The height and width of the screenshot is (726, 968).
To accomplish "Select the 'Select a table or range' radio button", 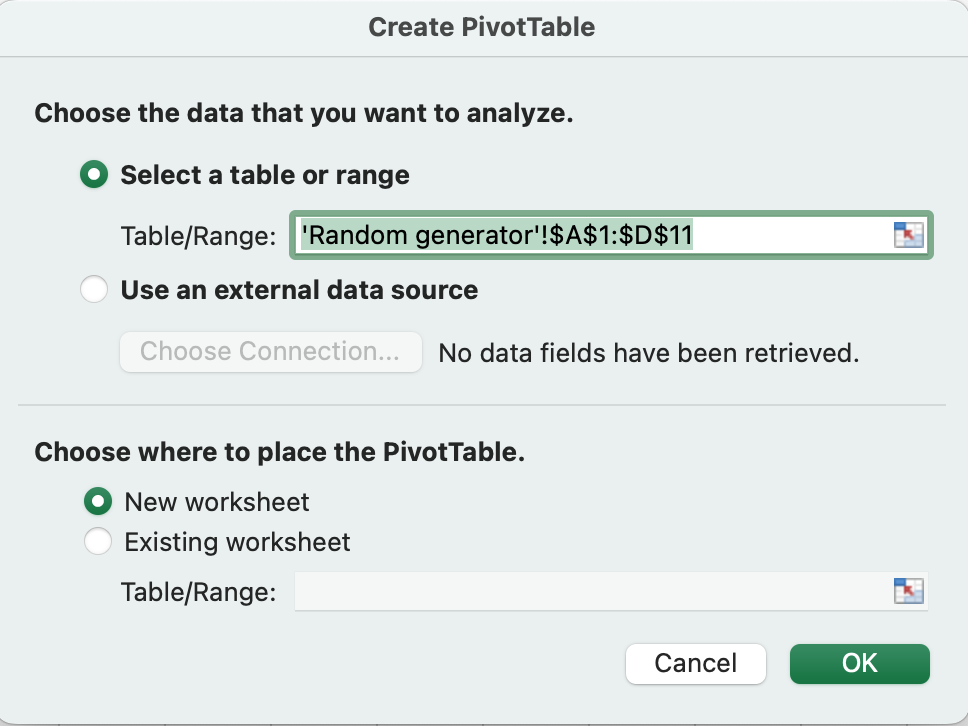I will point(93,174).
